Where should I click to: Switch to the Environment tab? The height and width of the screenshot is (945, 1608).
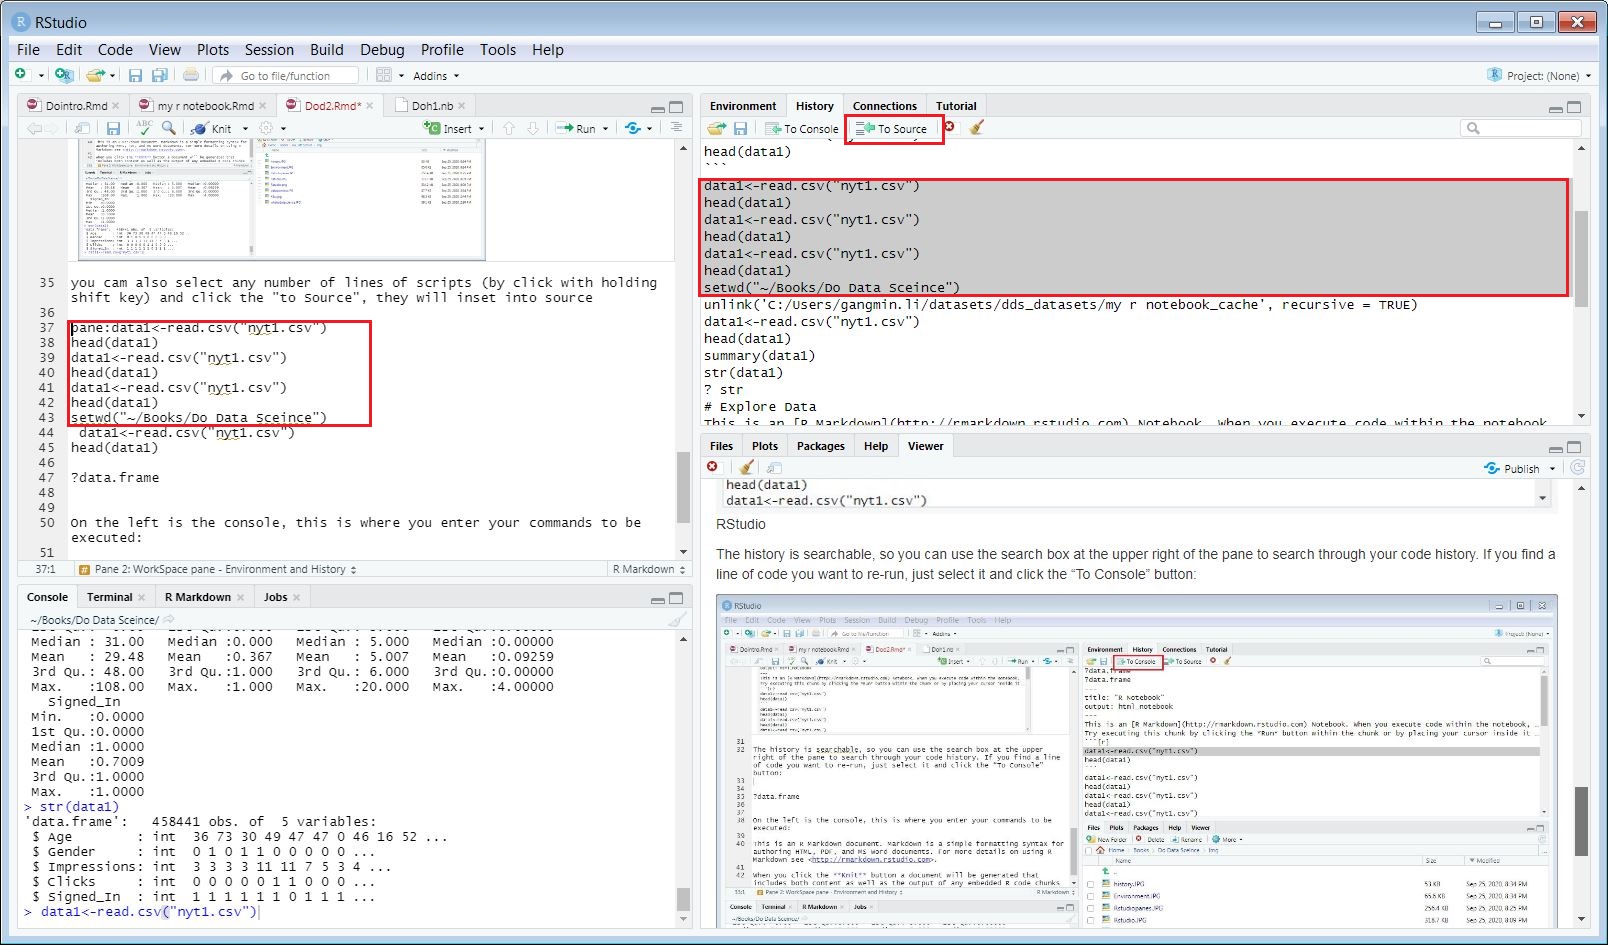click(743, 106)
